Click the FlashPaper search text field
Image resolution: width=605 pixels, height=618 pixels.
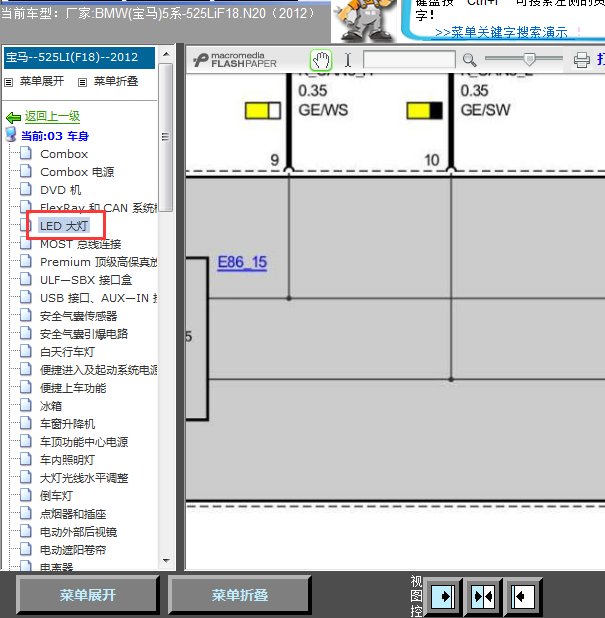click(x=410, y=60)
